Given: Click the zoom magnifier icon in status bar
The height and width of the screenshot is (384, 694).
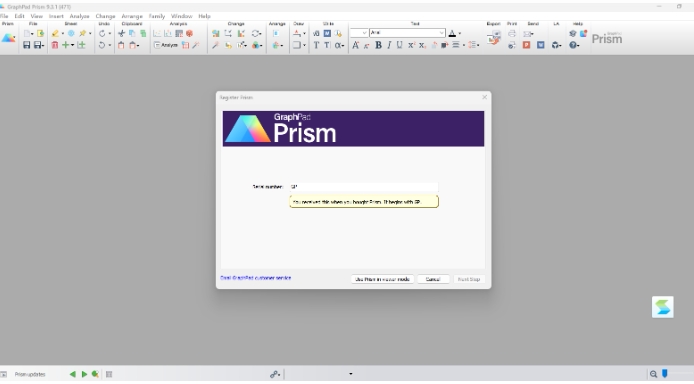Looking at the screenshot, I should coord(653,374).
